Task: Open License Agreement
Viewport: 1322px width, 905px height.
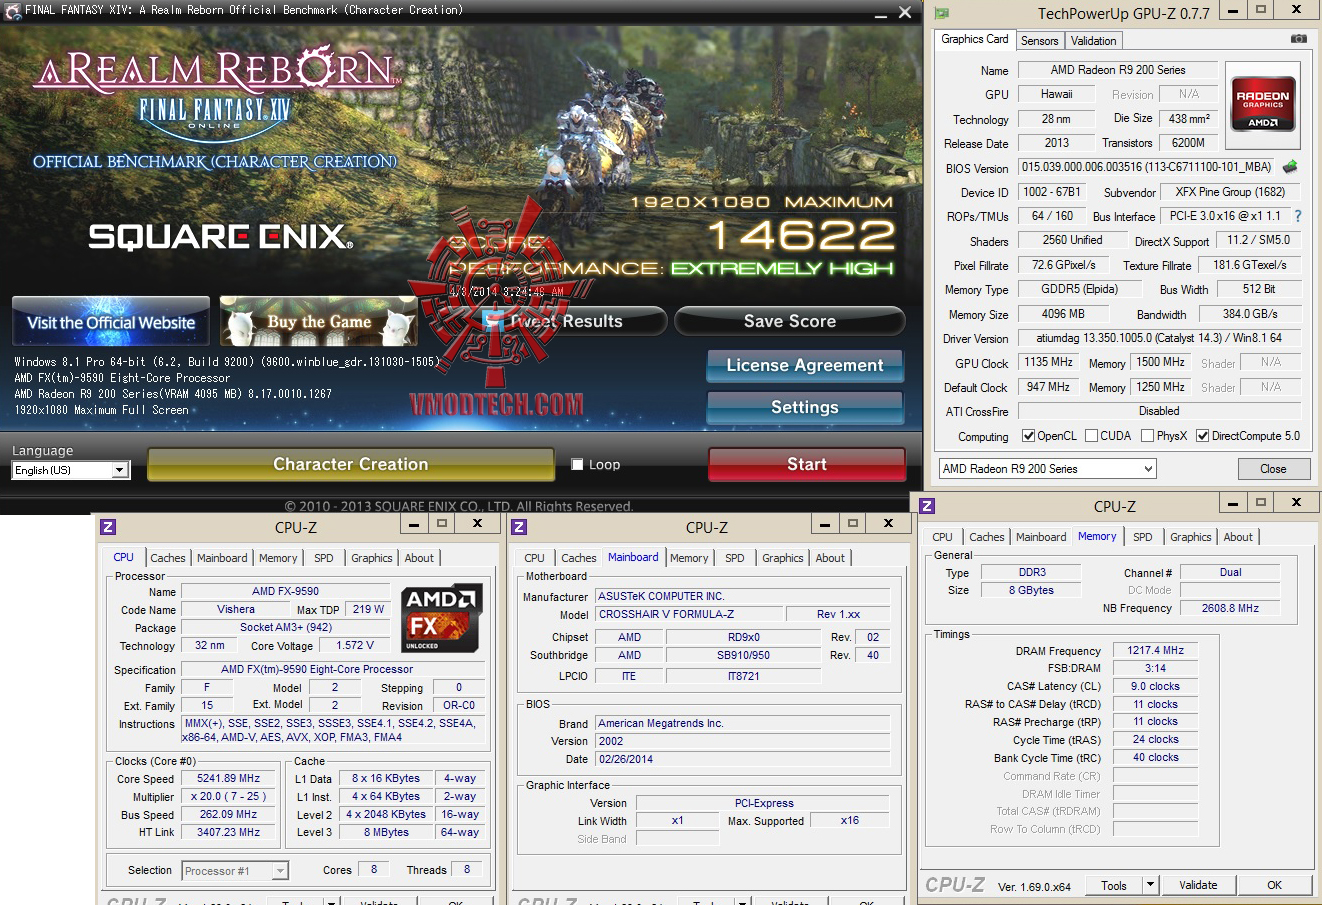Action: (805, 365)
